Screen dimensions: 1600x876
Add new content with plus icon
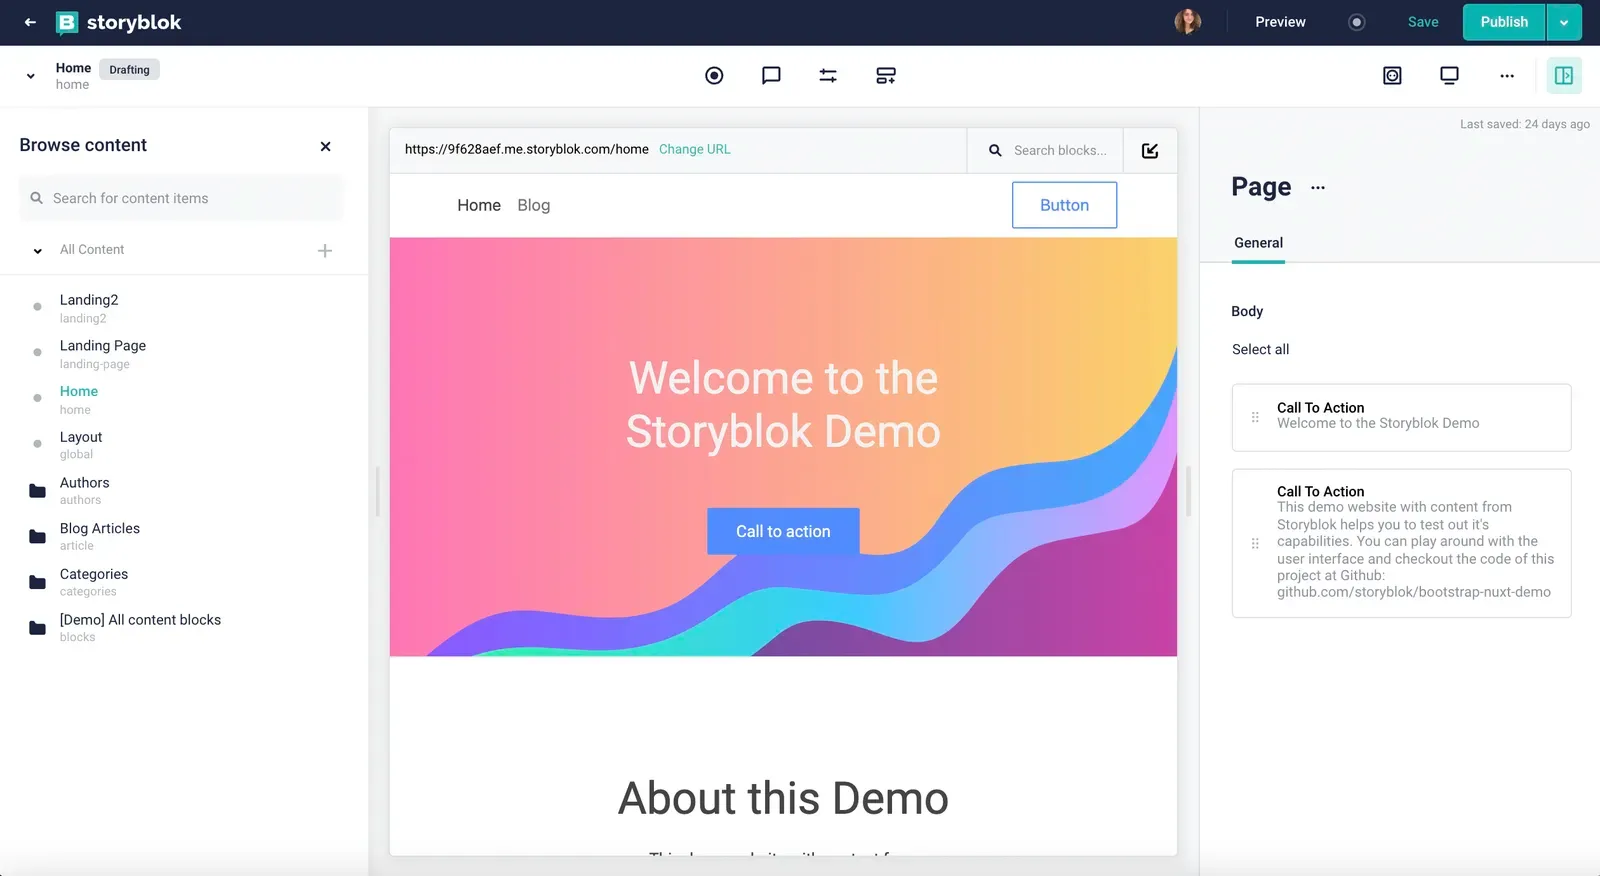[325, 251]
